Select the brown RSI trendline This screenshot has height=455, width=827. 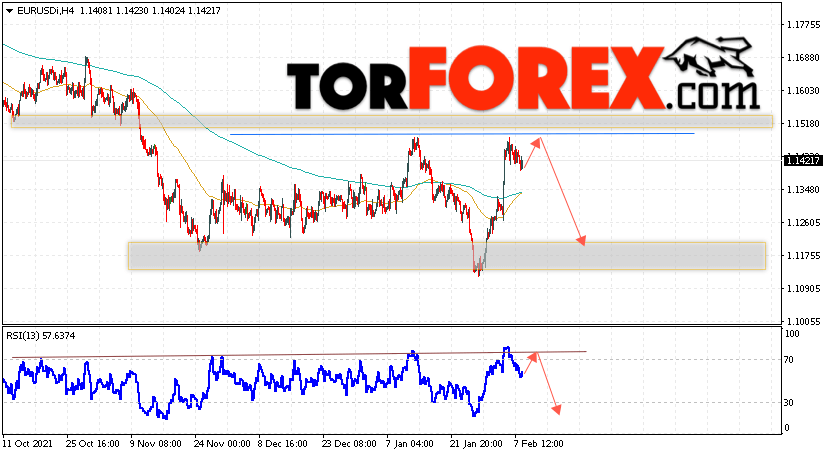tap(299, 354)
